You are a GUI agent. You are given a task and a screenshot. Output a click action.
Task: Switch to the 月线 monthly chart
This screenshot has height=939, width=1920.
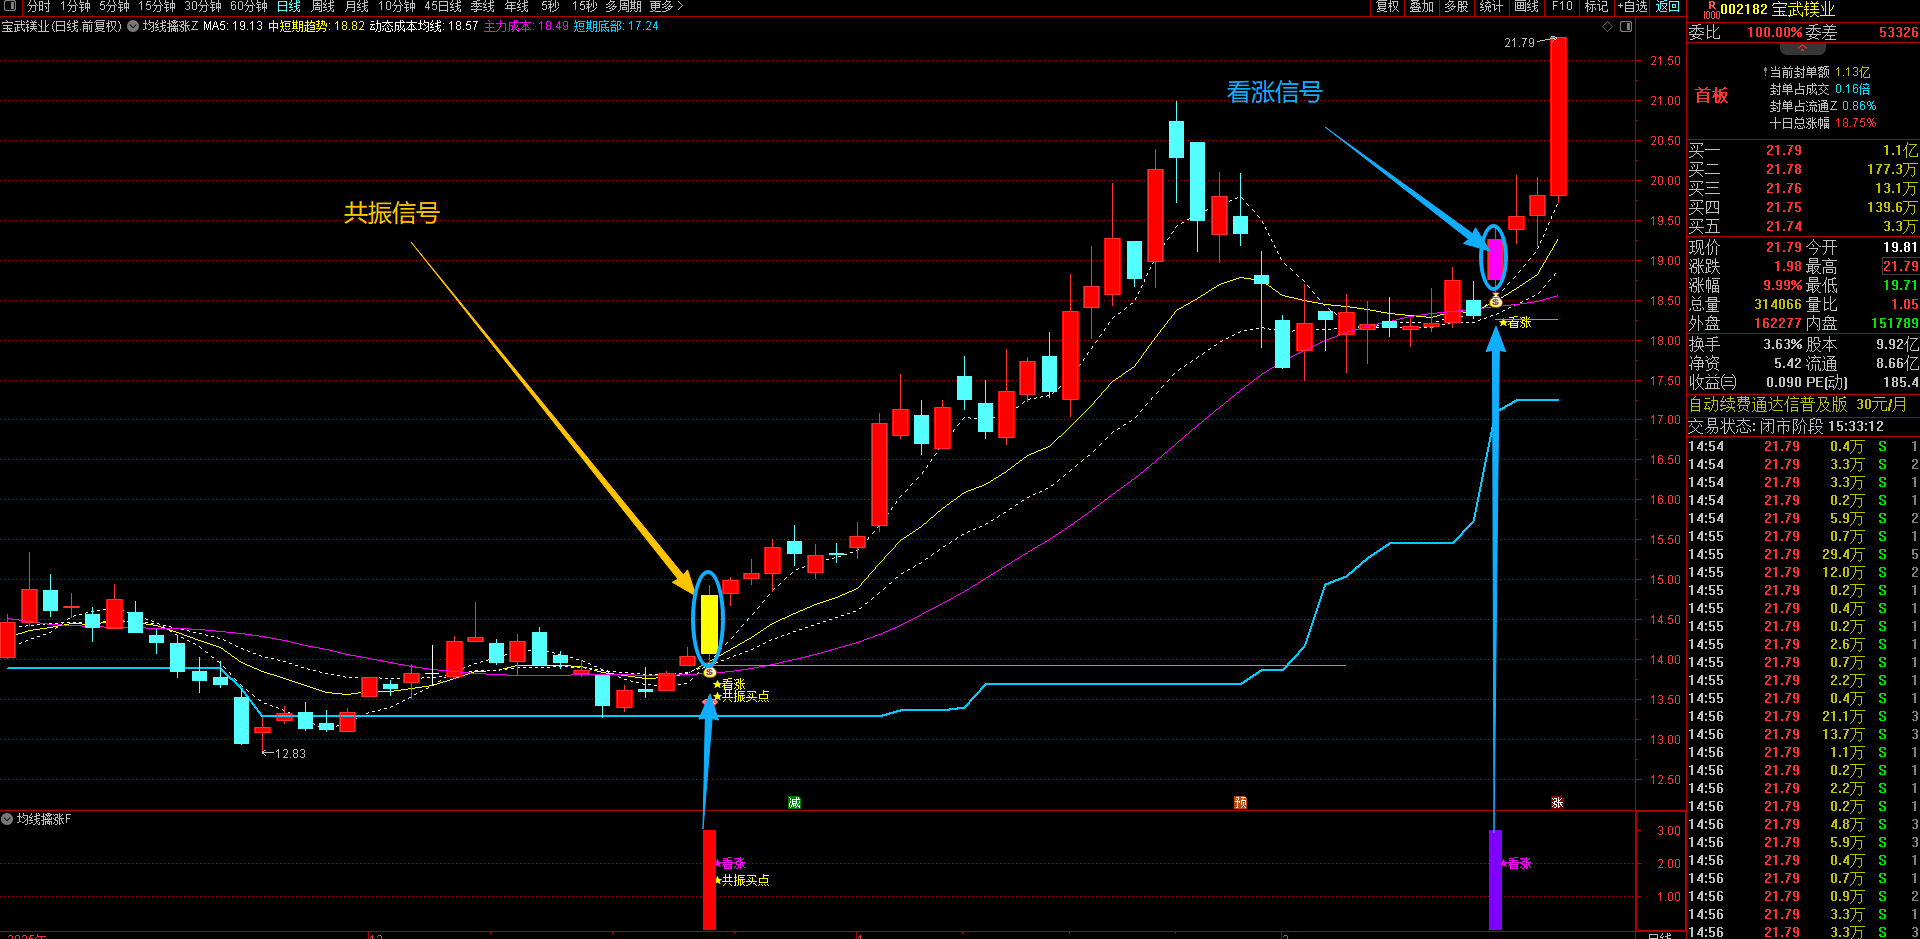357,6
